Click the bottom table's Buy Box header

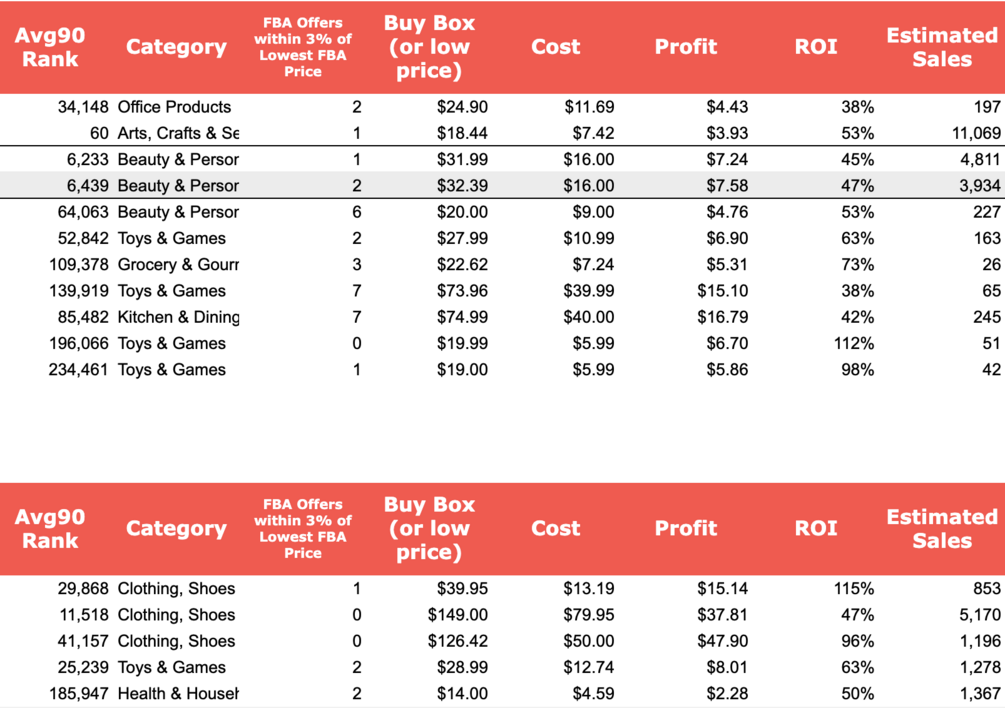coord(429,528)
